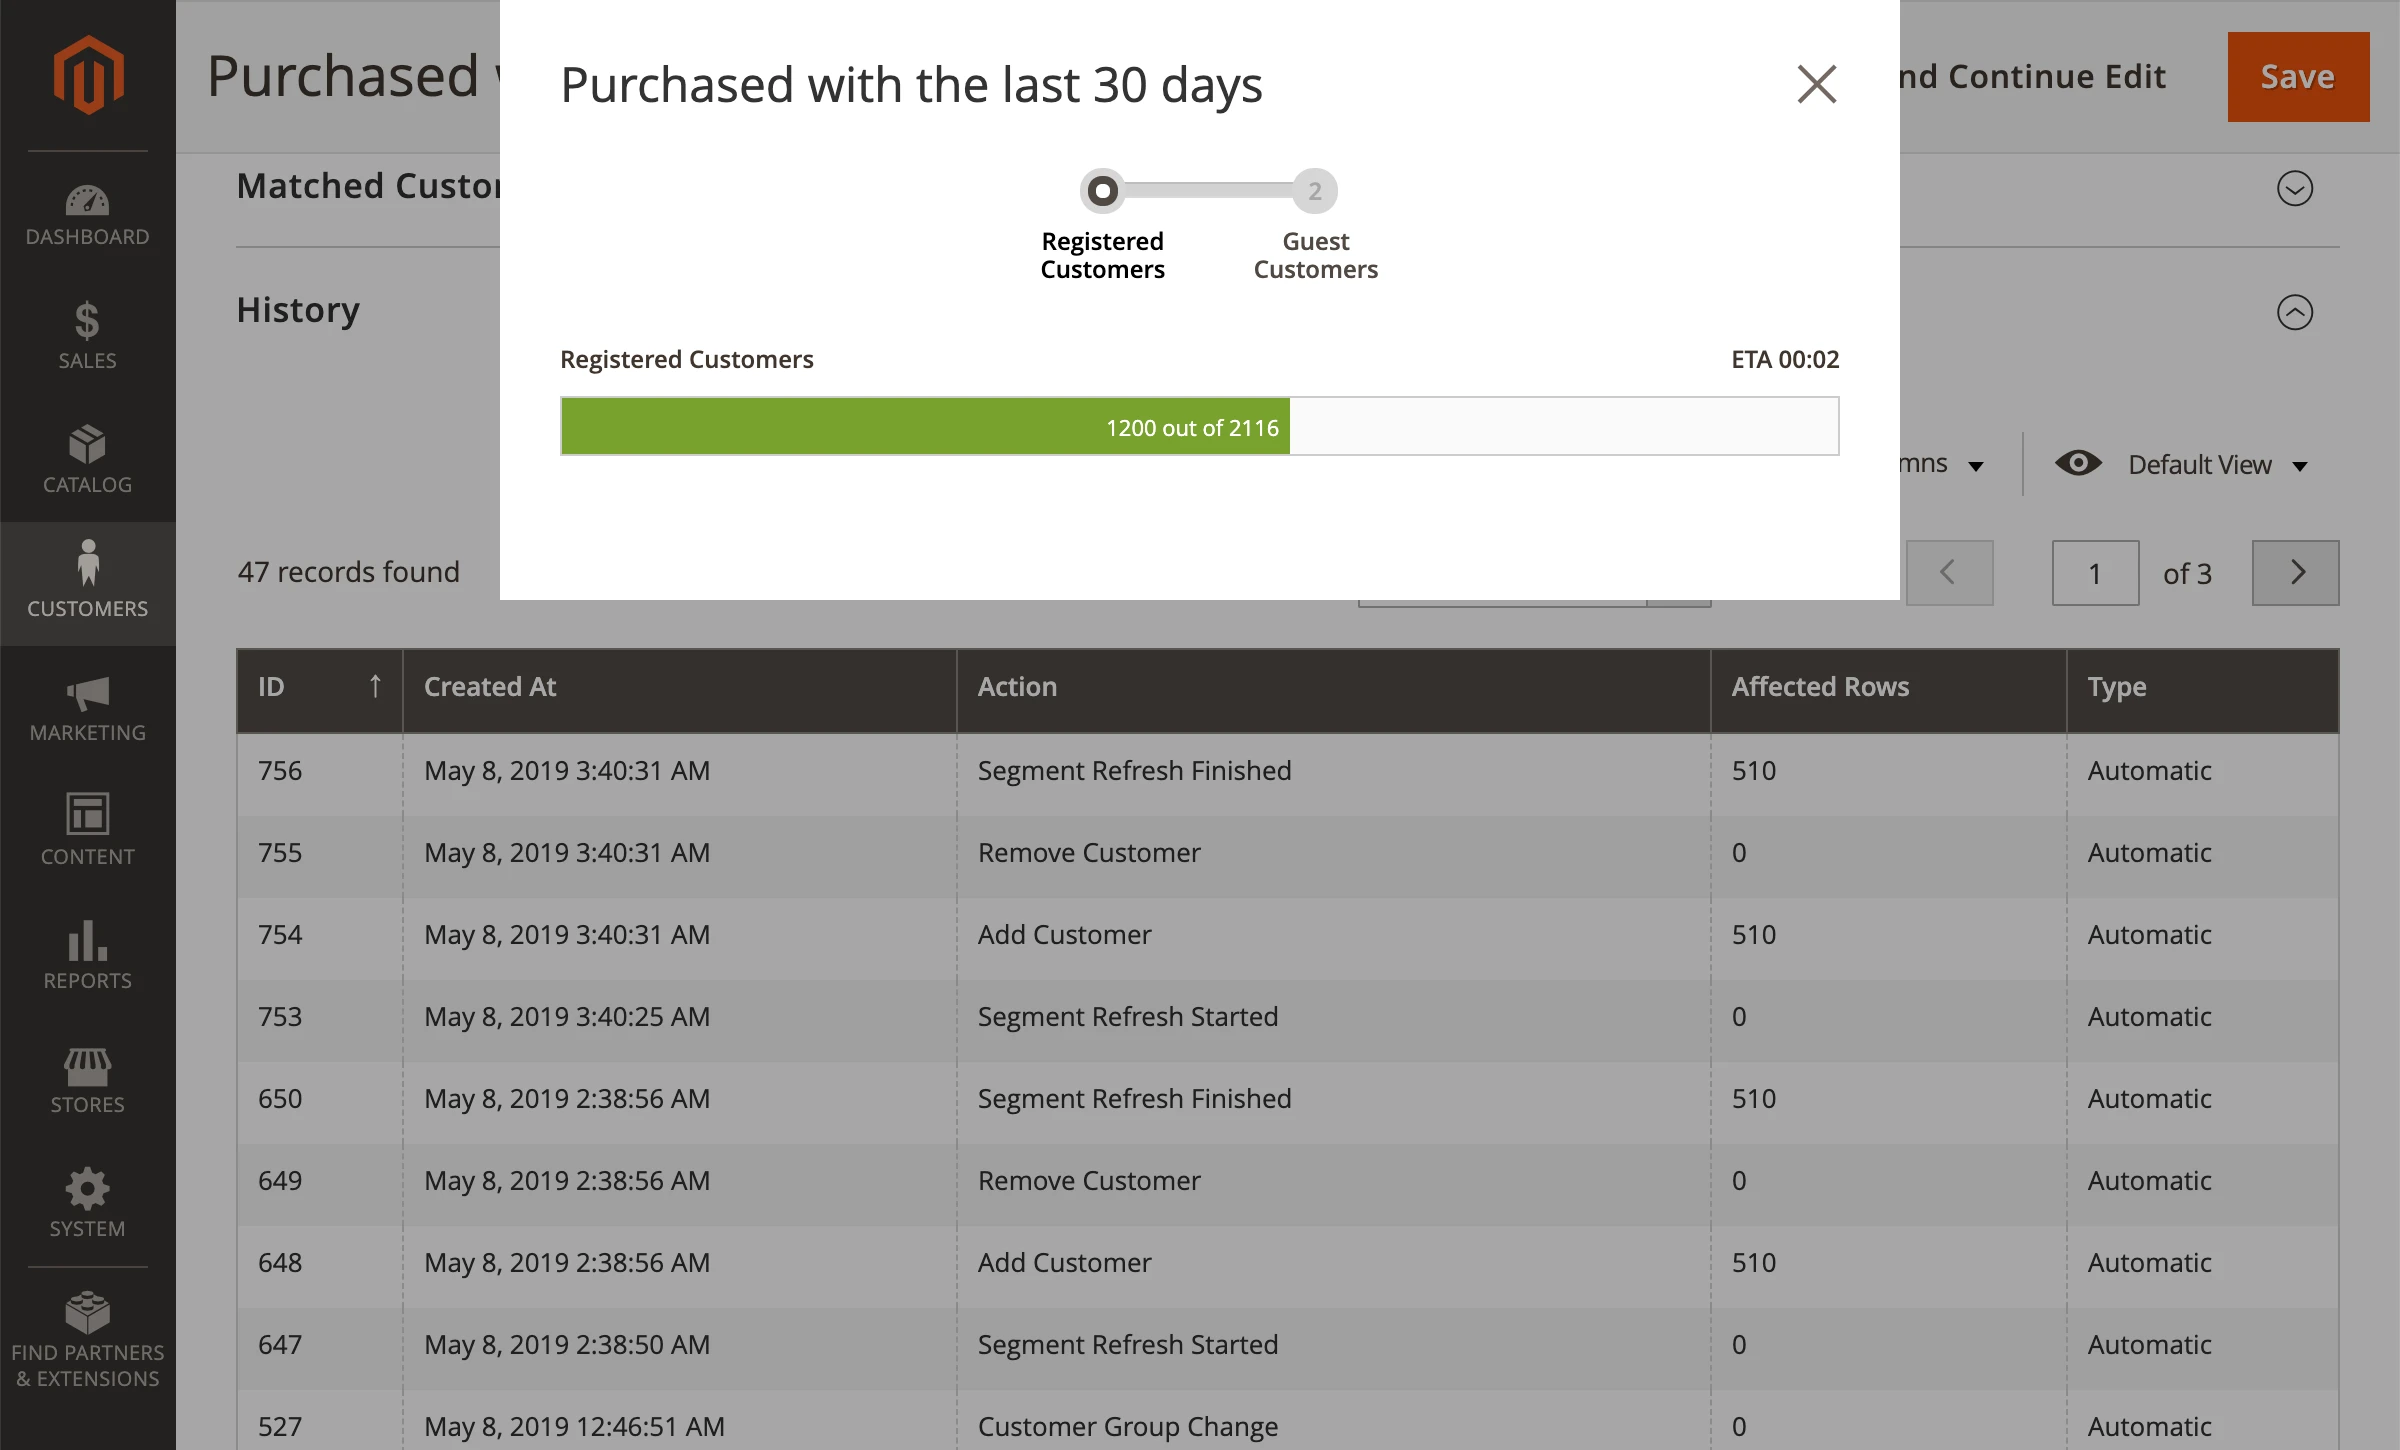Collapse the History section chevron
Image resolution: width=2400 pixels, height=1450 pixels.
(x=2294, y=312)
